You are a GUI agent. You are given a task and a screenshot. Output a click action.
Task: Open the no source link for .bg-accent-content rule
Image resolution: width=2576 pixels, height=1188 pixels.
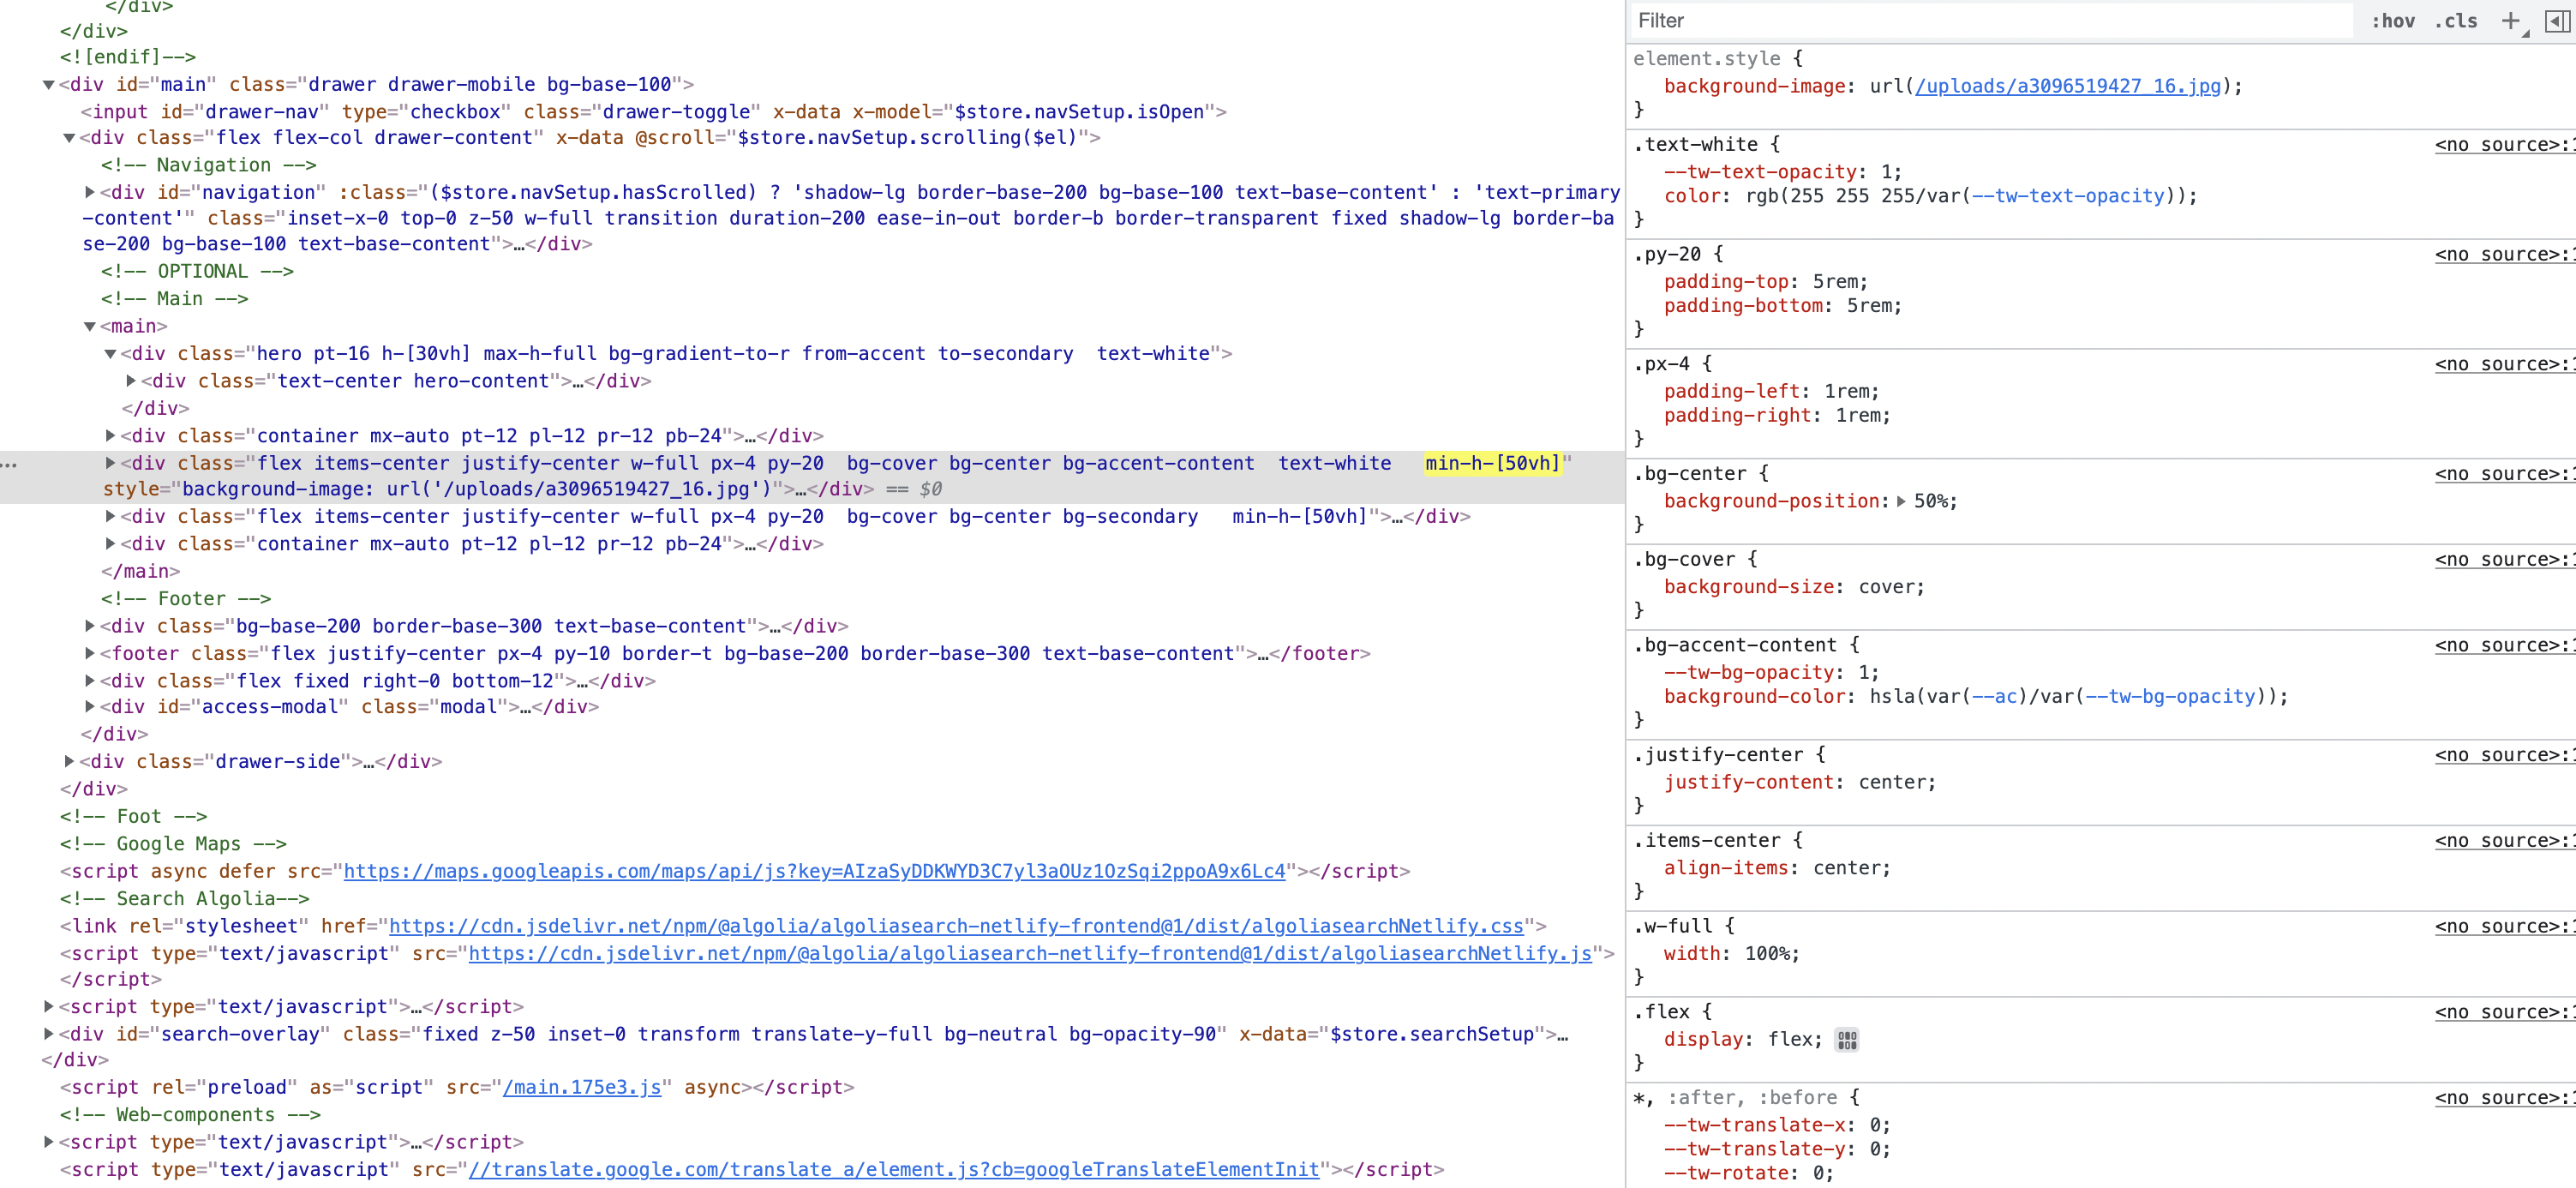(x=2504, y=646)
